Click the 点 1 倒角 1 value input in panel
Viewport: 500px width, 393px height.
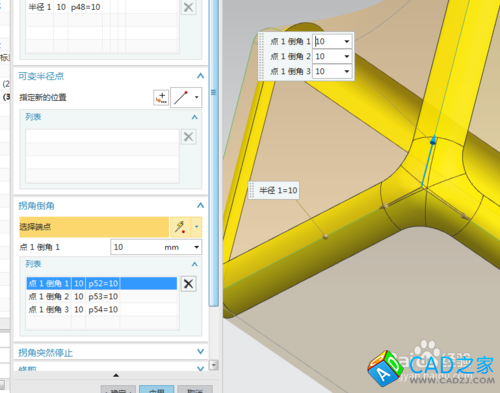click(x=137, y=247)
